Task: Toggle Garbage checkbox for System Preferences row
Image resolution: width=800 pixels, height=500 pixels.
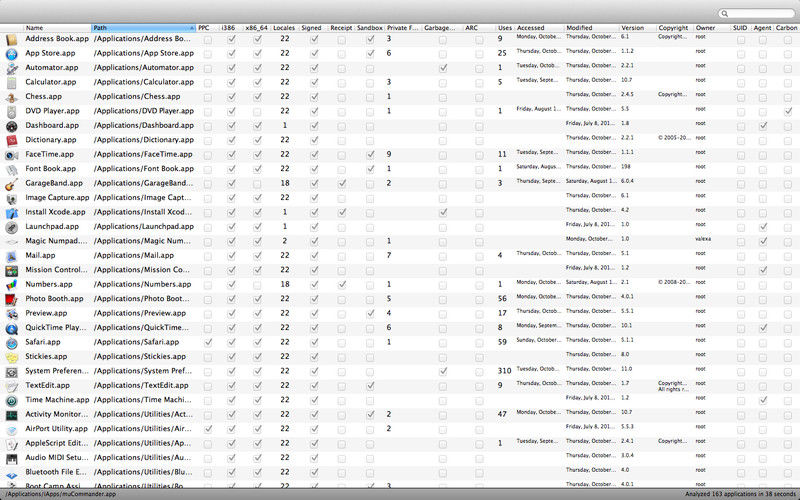Action: tap(443, 371)
